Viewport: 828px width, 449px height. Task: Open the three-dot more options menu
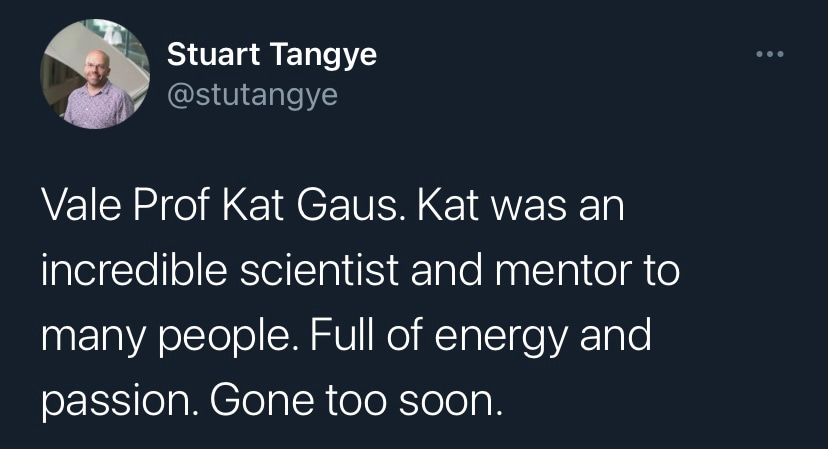pyautogui.click(x=768, y=54)
